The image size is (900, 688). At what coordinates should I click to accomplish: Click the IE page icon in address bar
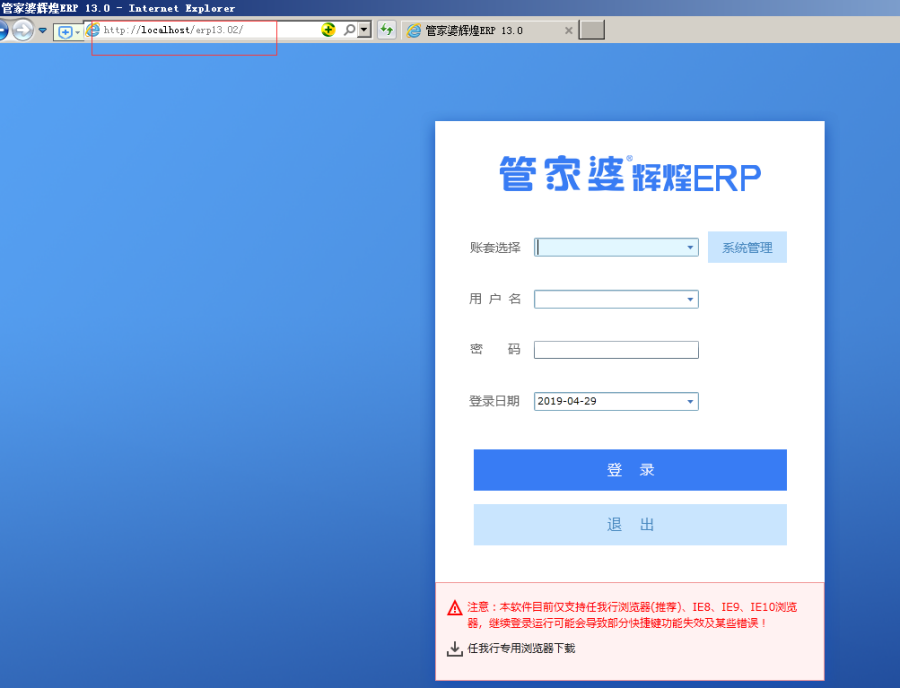[93, 30]
